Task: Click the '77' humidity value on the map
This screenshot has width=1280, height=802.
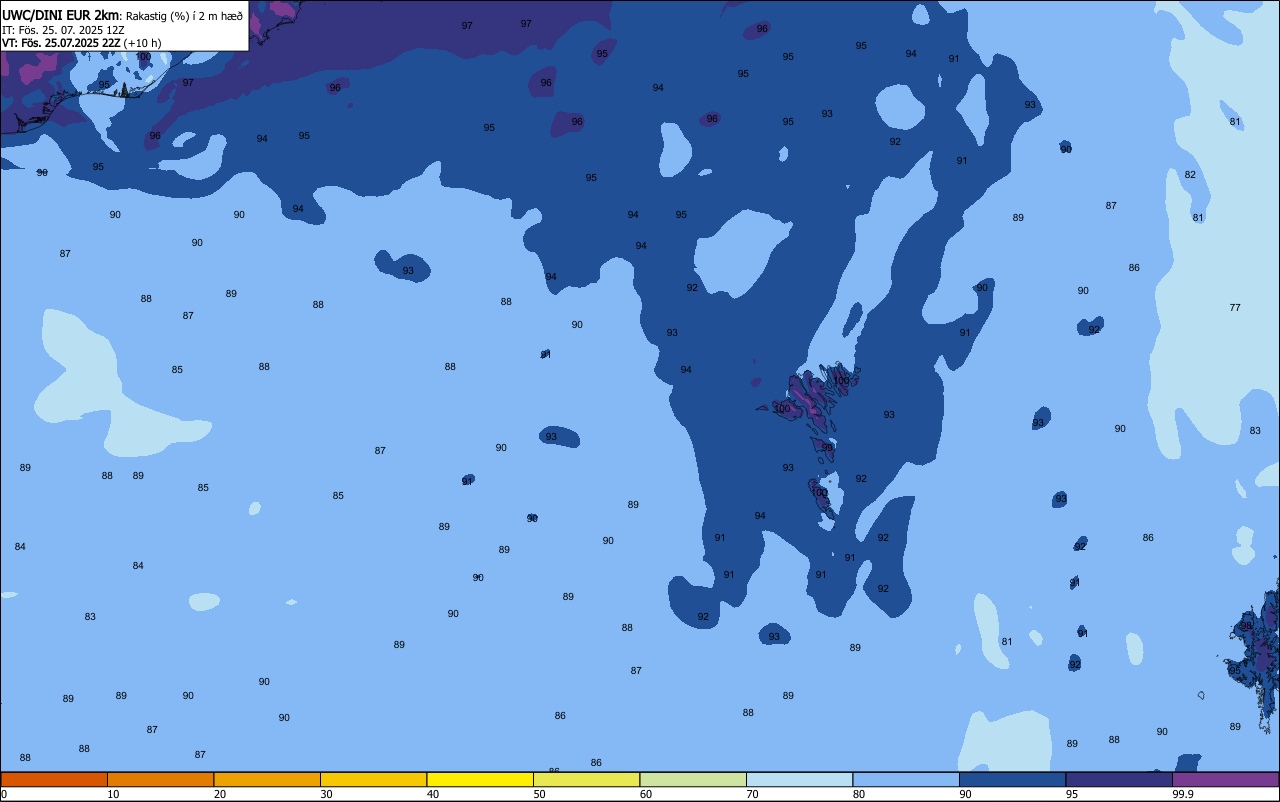Action: click(x=1235, y=307)
